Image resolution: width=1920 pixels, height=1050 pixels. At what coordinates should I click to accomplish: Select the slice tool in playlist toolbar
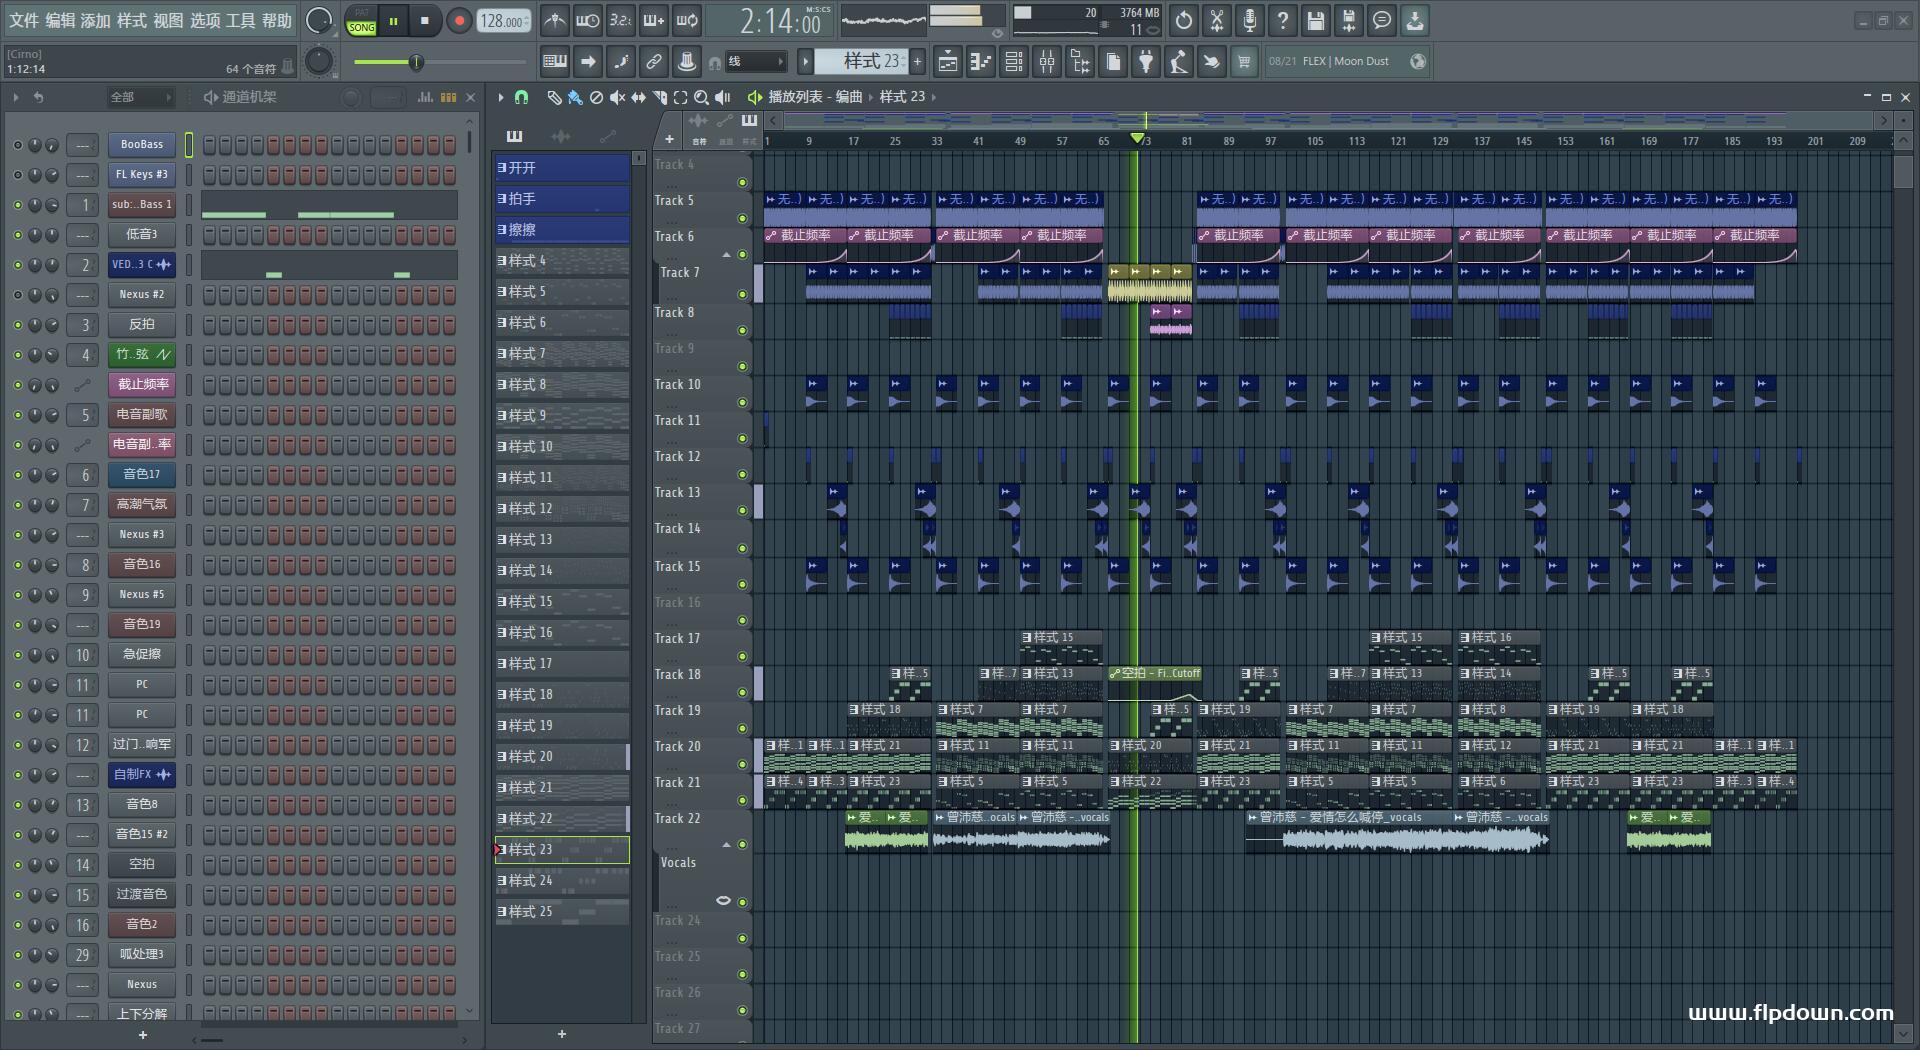tap(659, 97)
